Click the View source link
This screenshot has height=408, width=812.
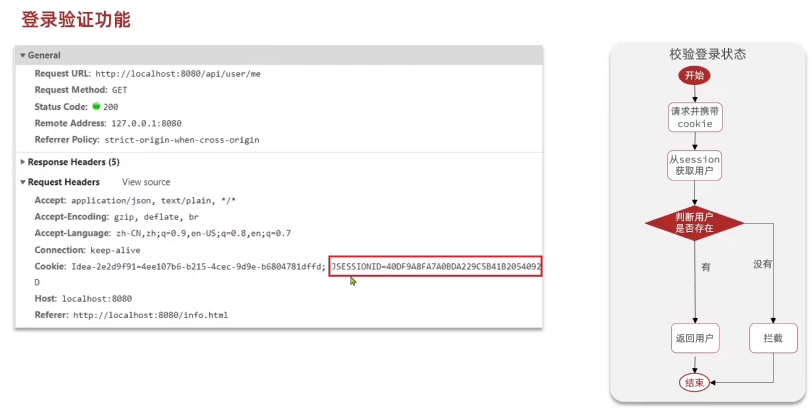click(146, 183)
